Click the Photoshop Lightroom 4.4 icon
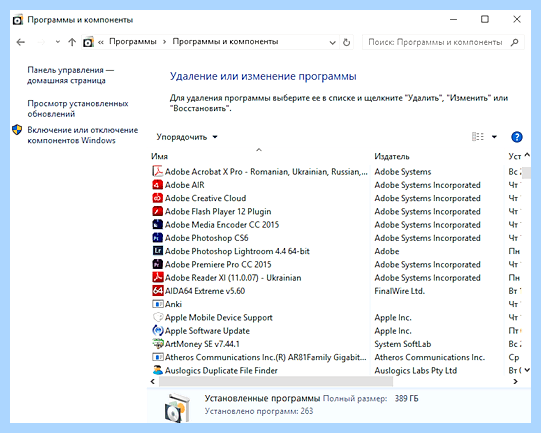 coord(158,251)
